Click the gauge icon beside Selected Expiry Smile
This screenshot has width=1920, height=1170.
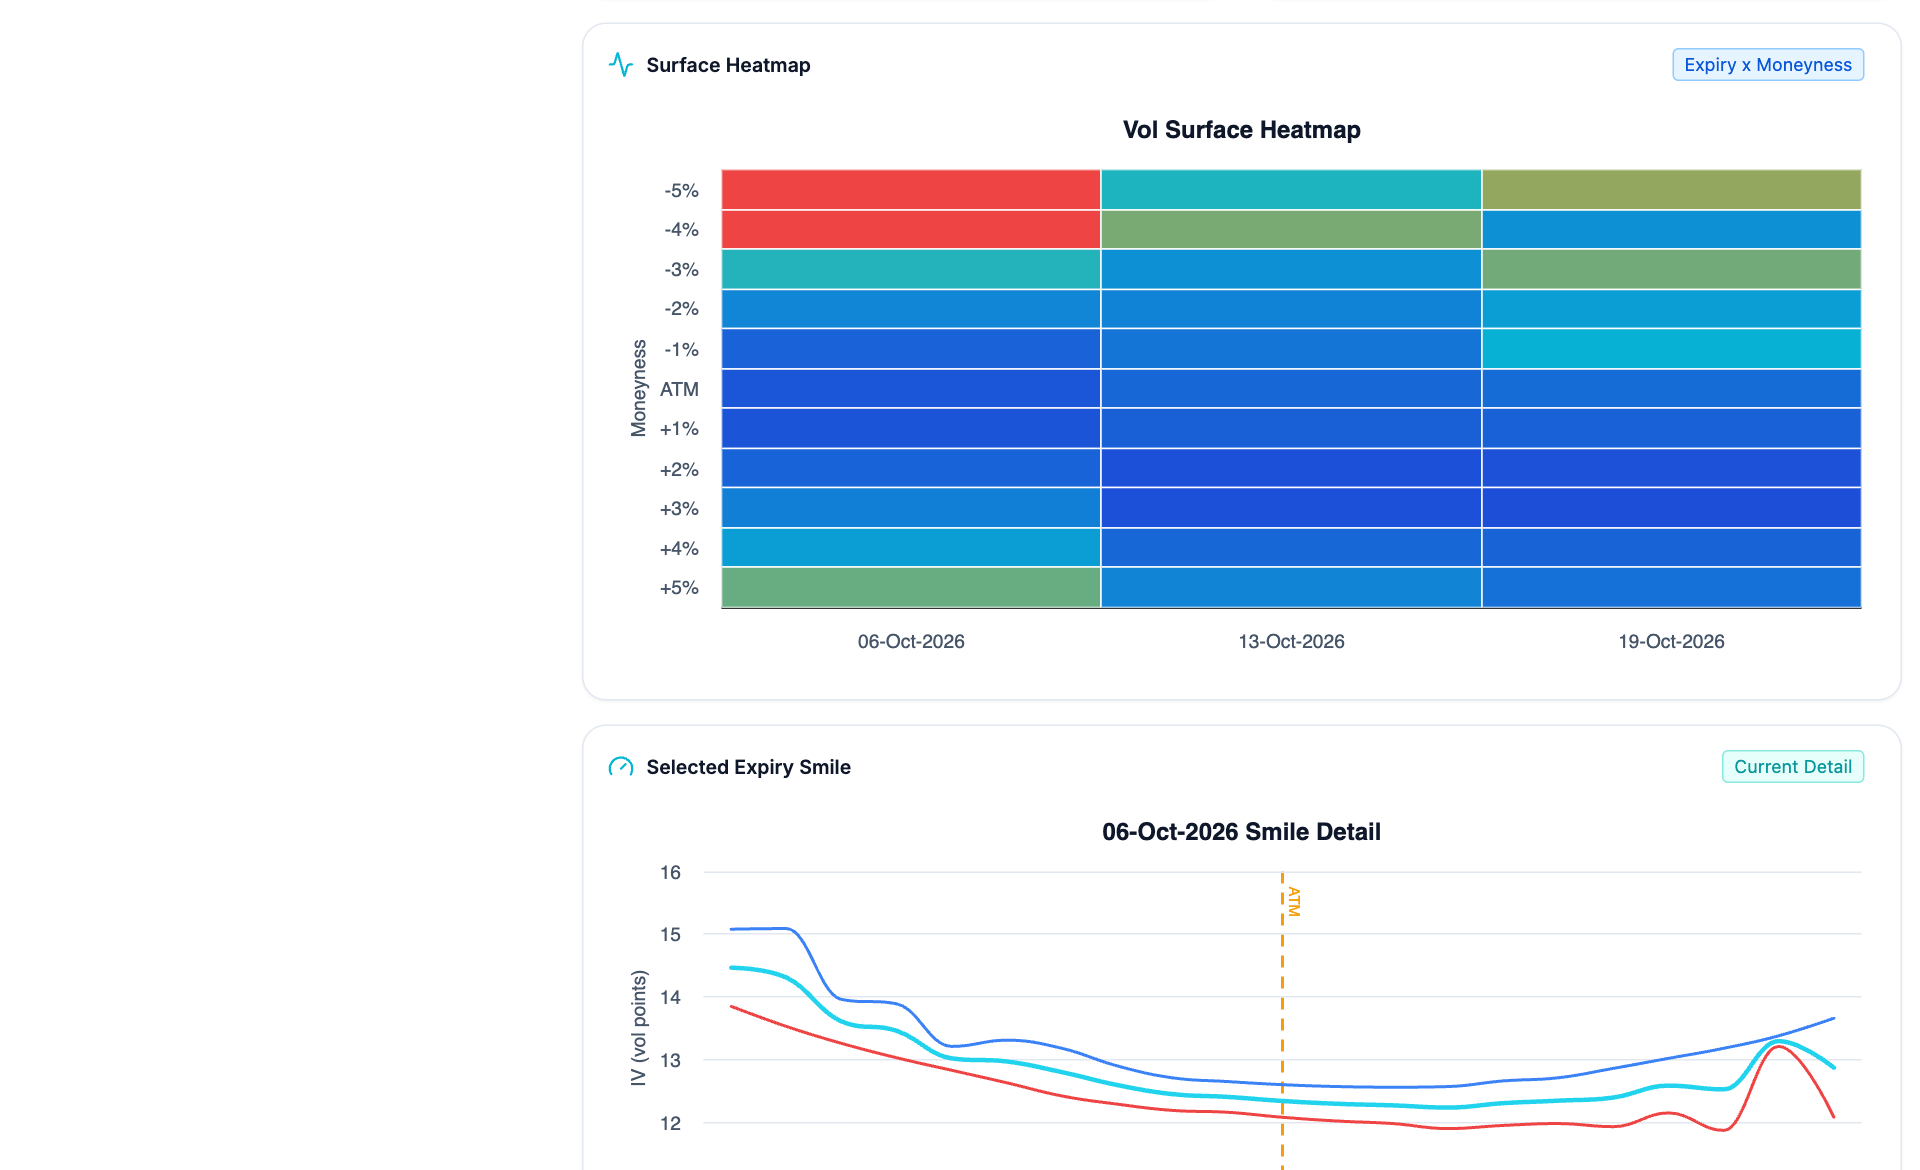click(x=621, y=767)
